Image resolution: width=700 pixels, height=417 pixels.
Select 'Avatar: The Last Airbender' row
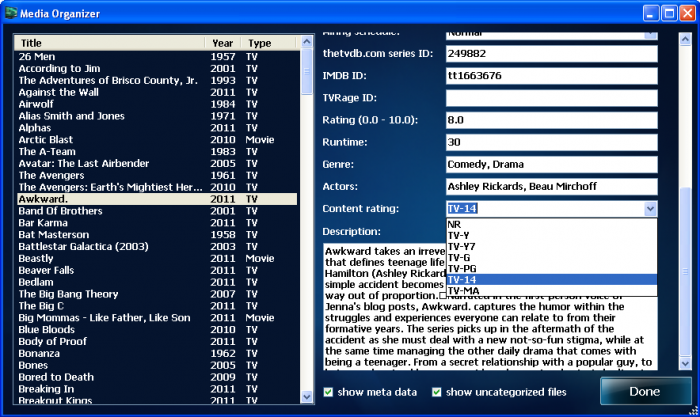click(x=157, y=163)
